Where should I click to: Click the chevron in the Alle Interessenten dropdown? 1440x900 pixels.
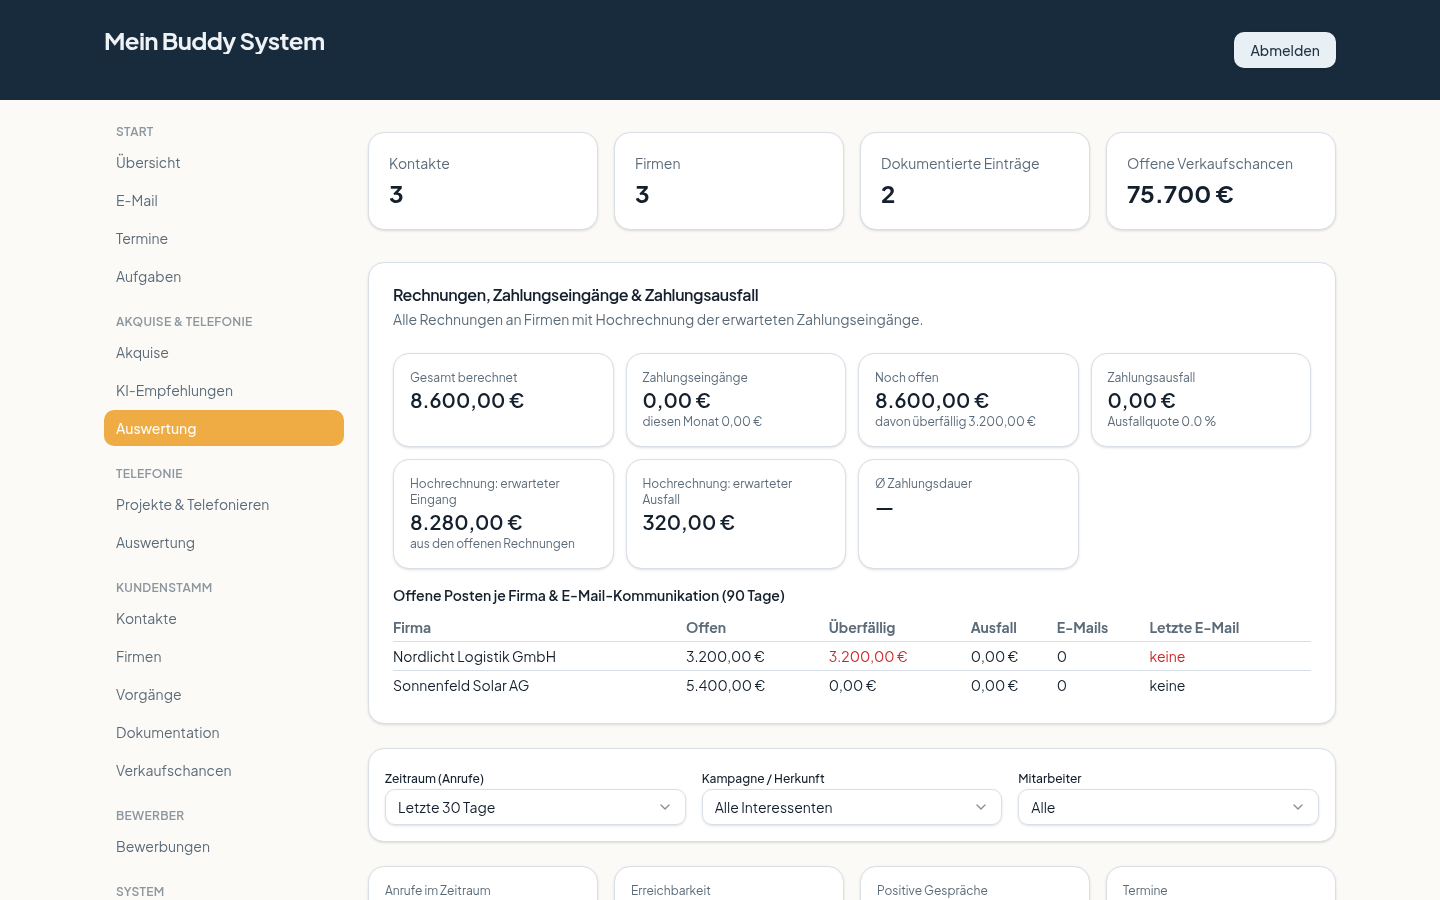[x=981, y=807]
